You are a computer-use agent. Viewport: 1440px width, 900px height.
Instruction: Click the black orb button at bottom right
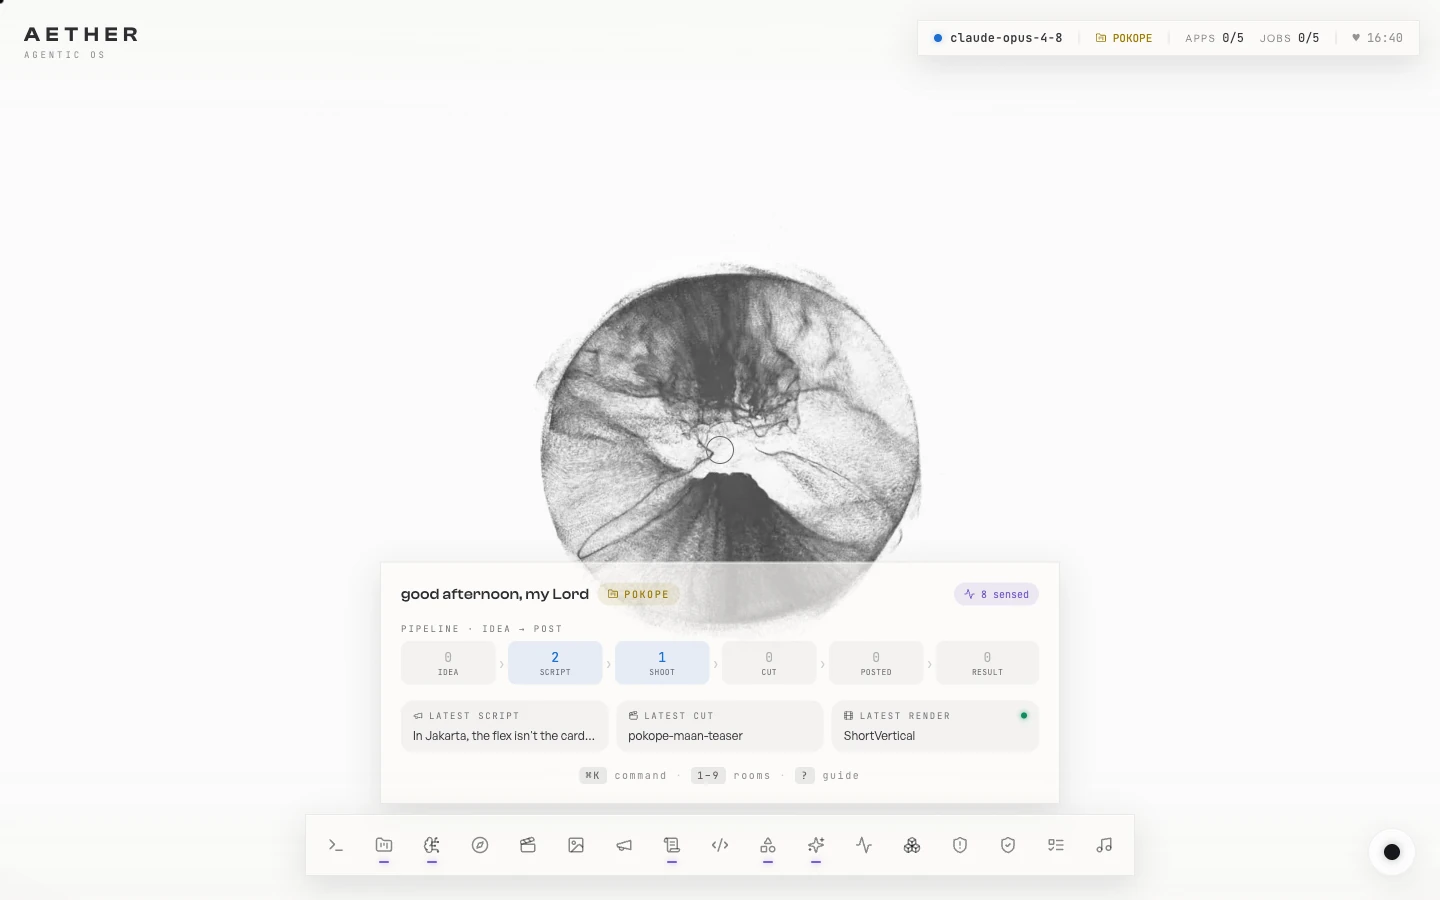[x=1392, y=852]
